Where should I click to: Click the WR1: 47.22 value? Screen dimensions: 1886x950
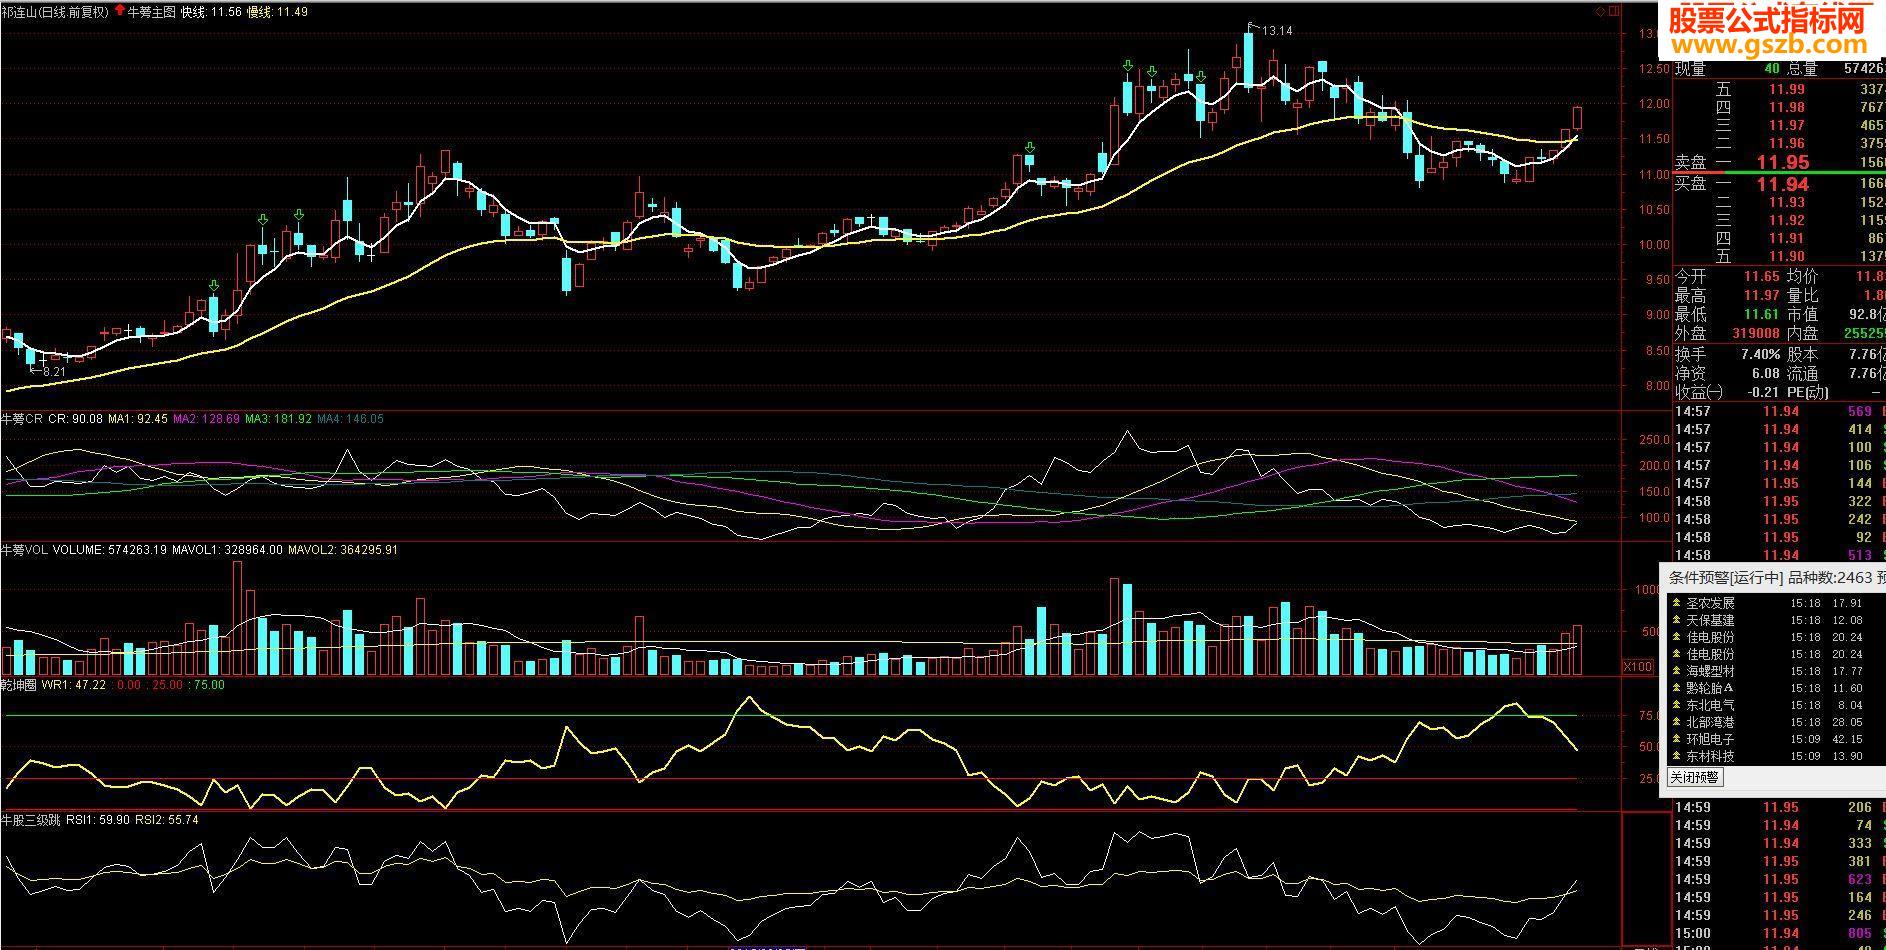[74, 685]
